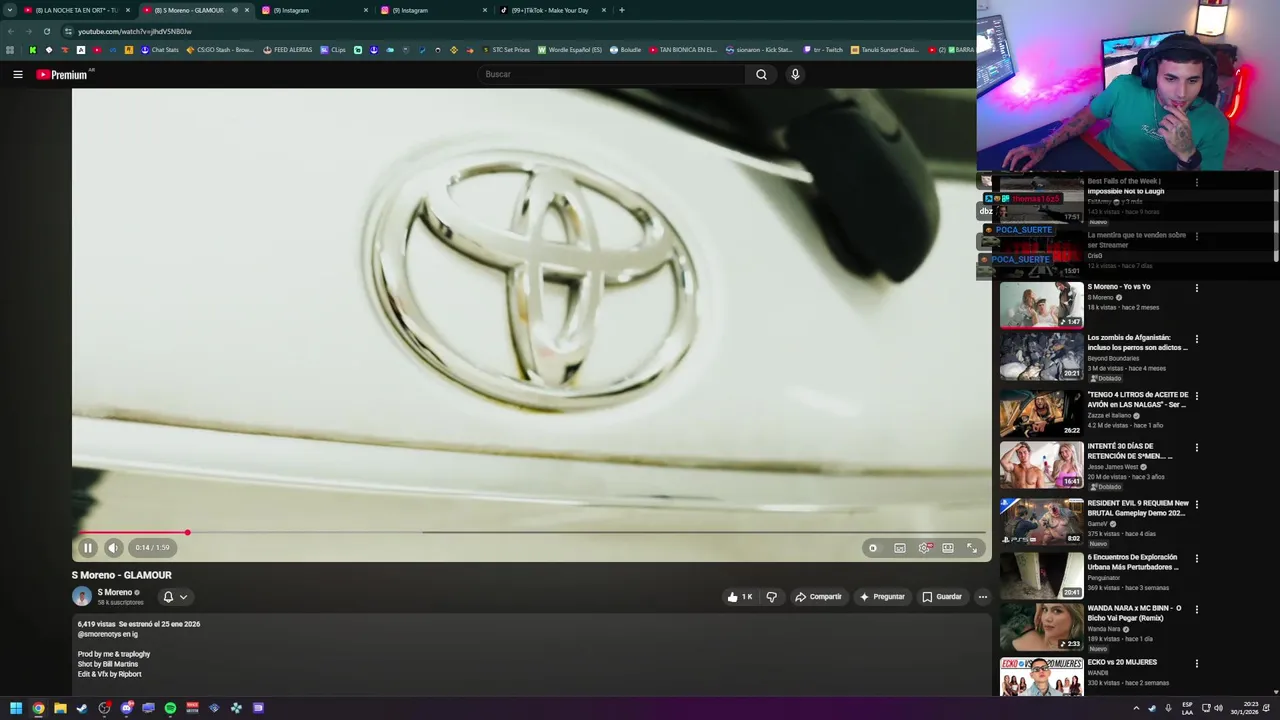Open 'ECKO vs 20 MUJERES' thumbnail
This screenshot has height=720, width=1280.
coord(1041,677)
